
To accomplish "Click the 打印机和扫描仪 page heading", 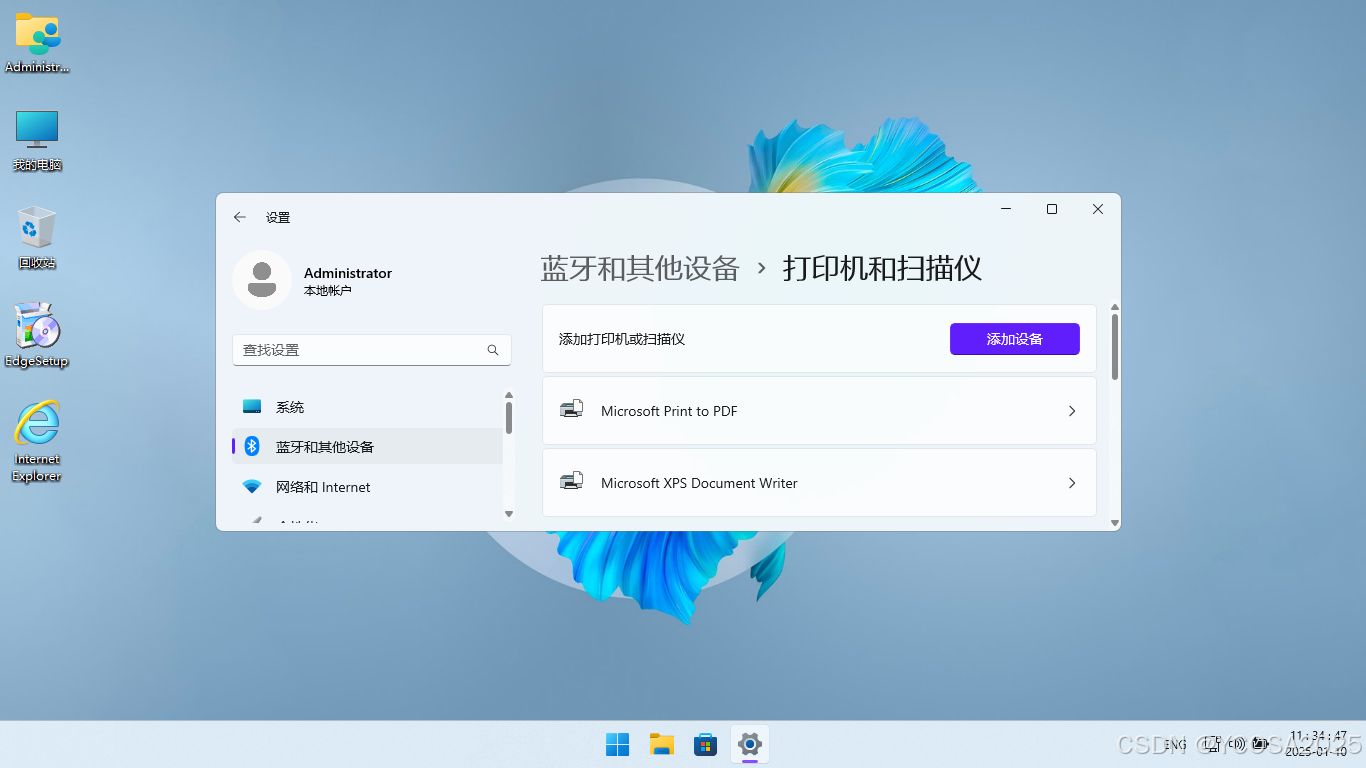I will [882, 268].
